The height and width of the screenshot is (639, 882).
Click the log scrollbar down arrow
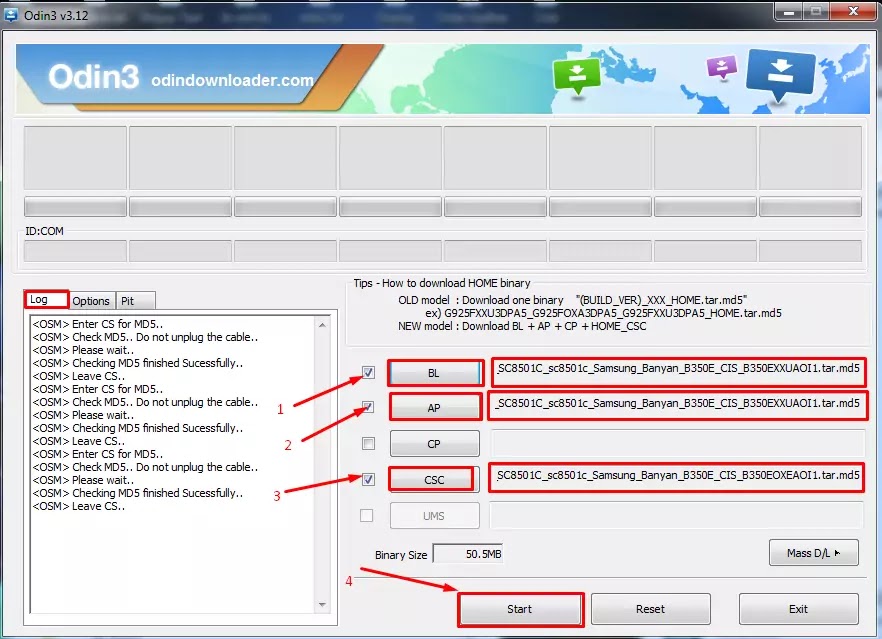coord(322,605)
